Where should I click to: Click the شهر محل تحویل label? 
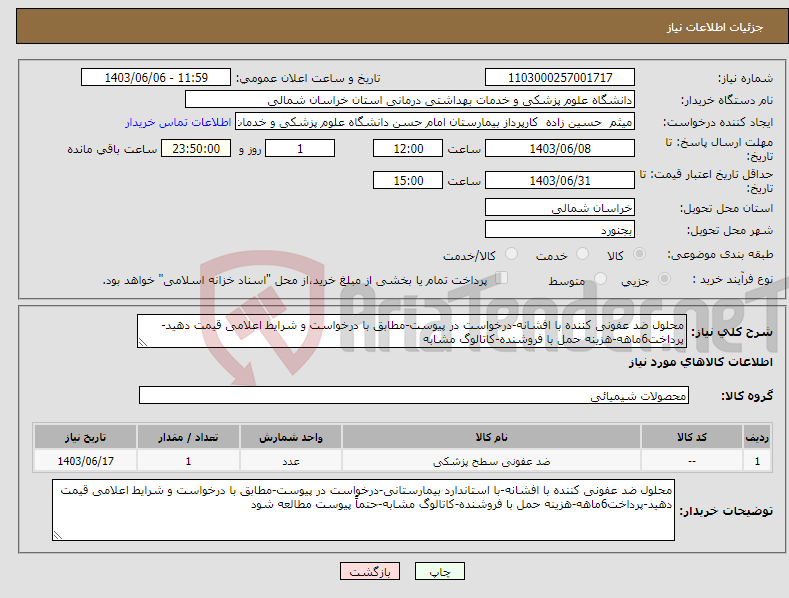pyautogui.click(x=730, y=230)
